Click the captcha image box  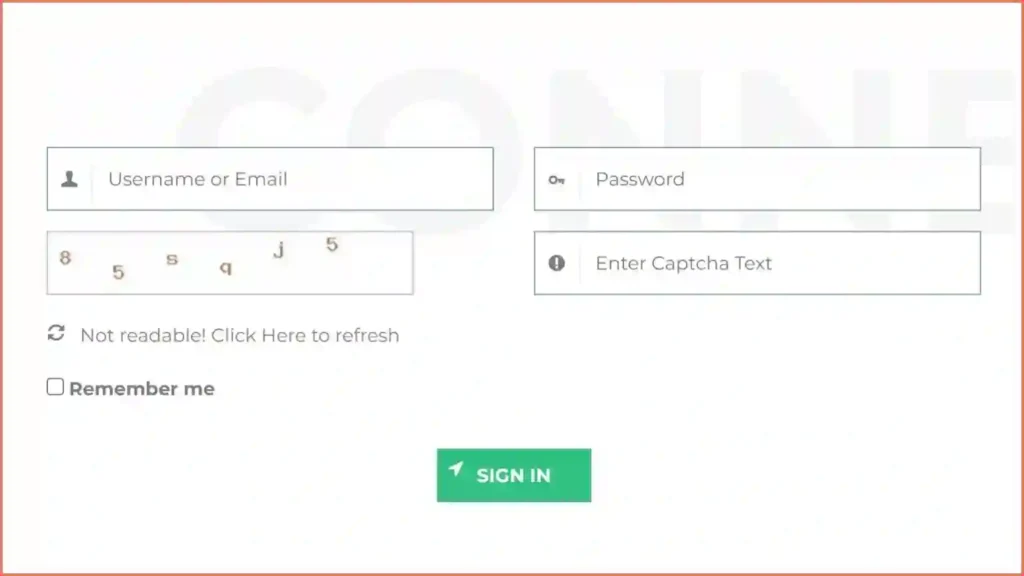click(x=230, y=263)
